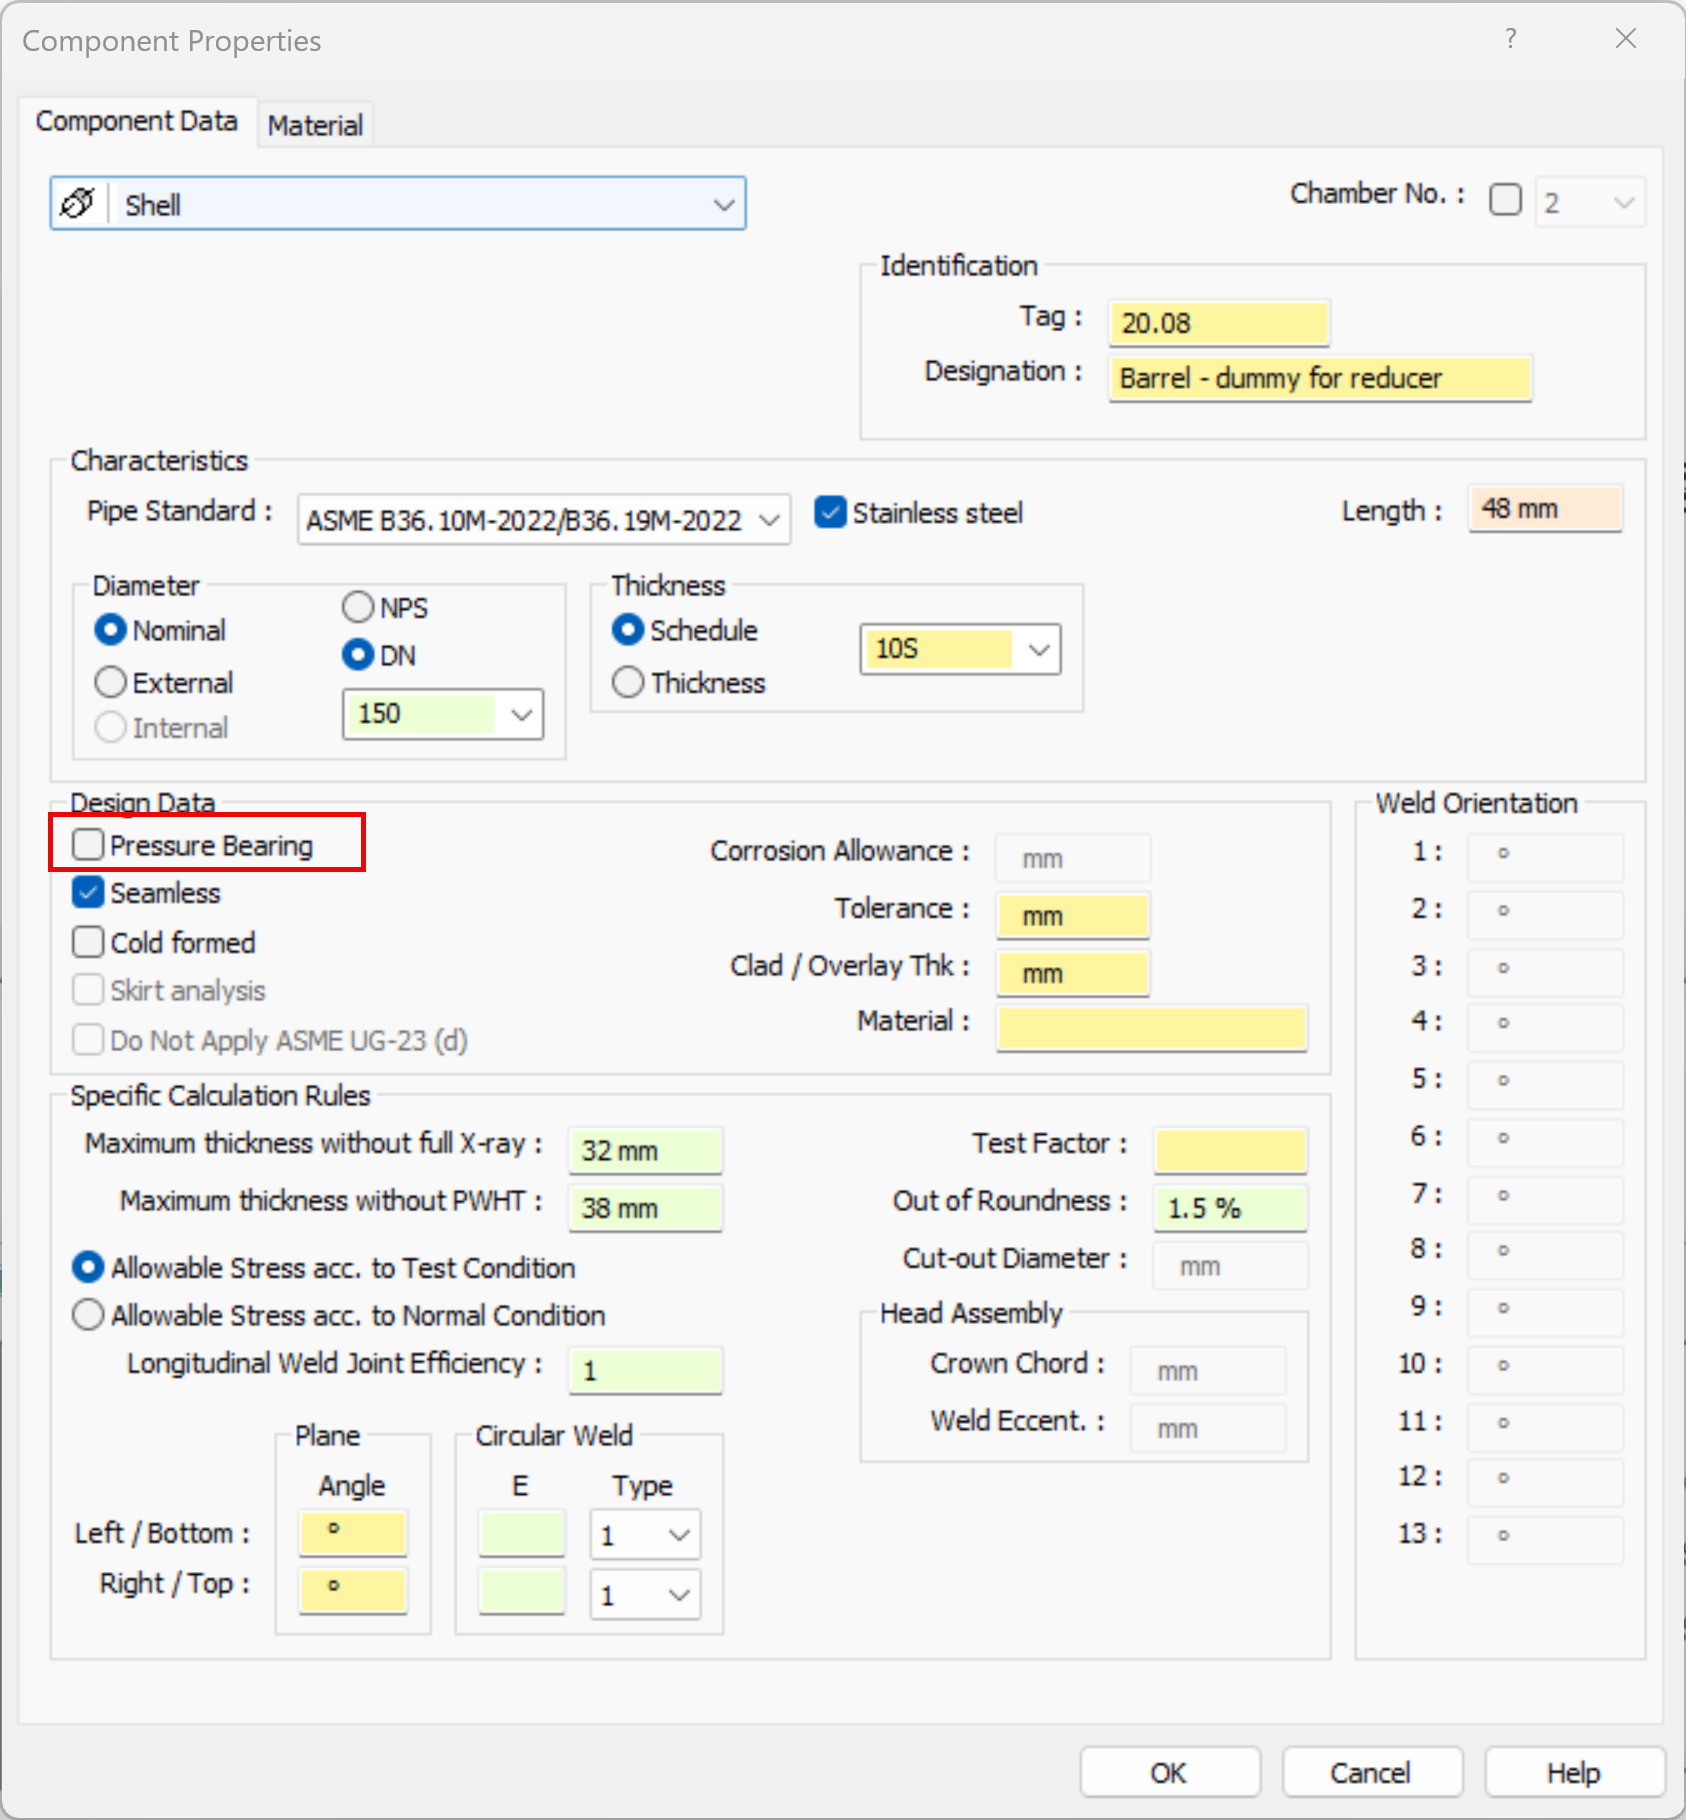Image resolution: width=1686 pixels, height=1820 pixels.
Task: Open Left / Bottom circular weld Type dropdown
Action: (645, 1535)
